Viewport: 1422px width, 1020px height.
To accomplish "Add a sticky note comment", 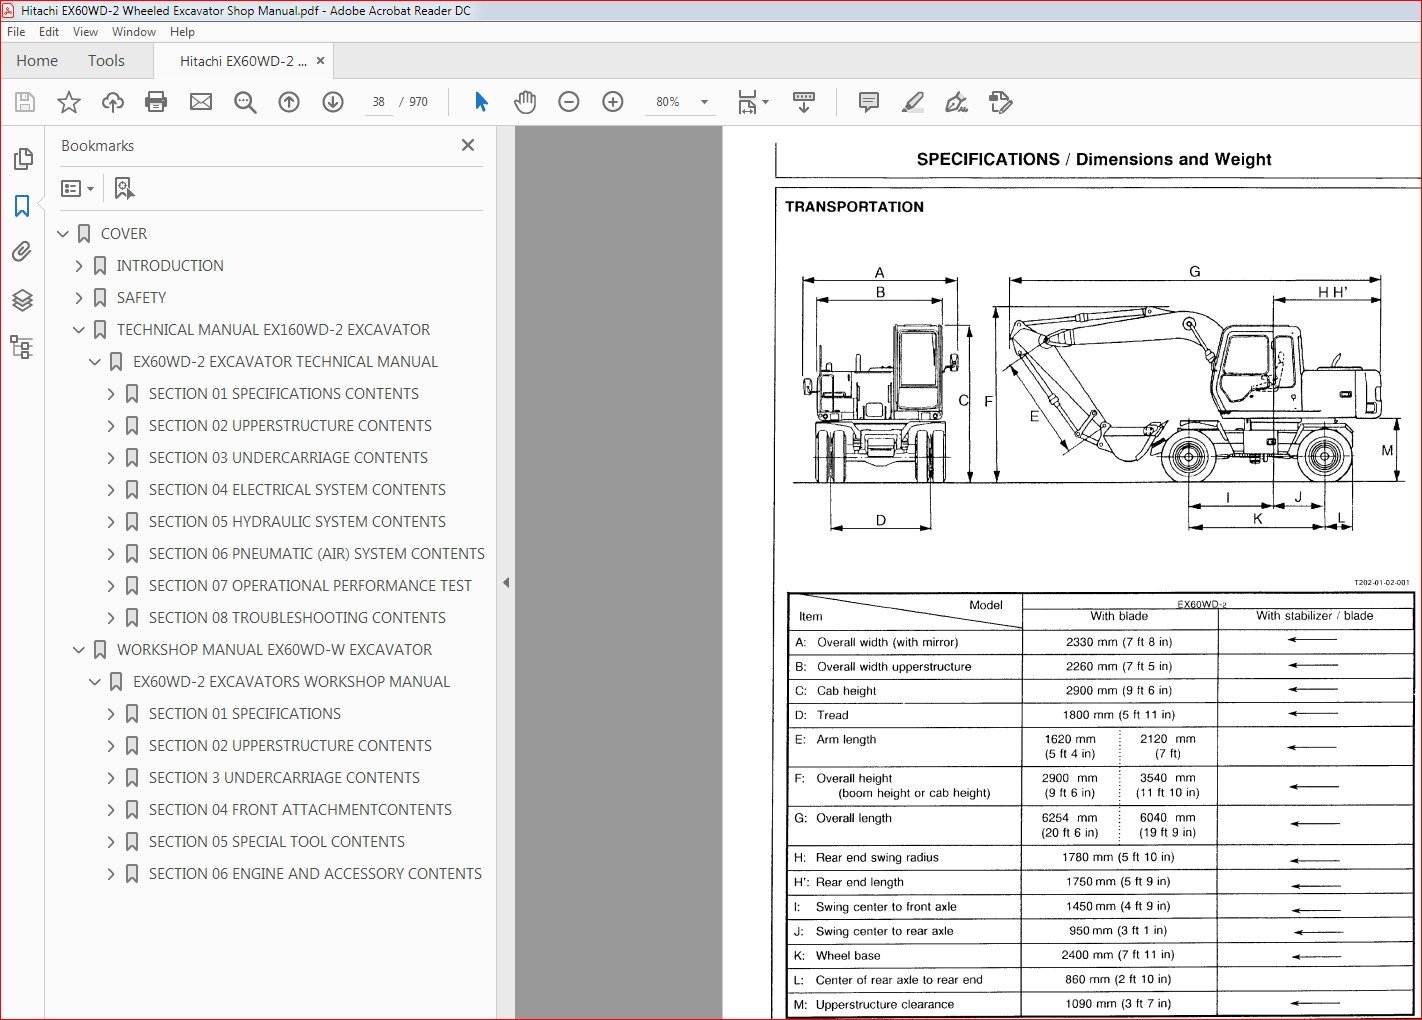I will coord(869,102).
